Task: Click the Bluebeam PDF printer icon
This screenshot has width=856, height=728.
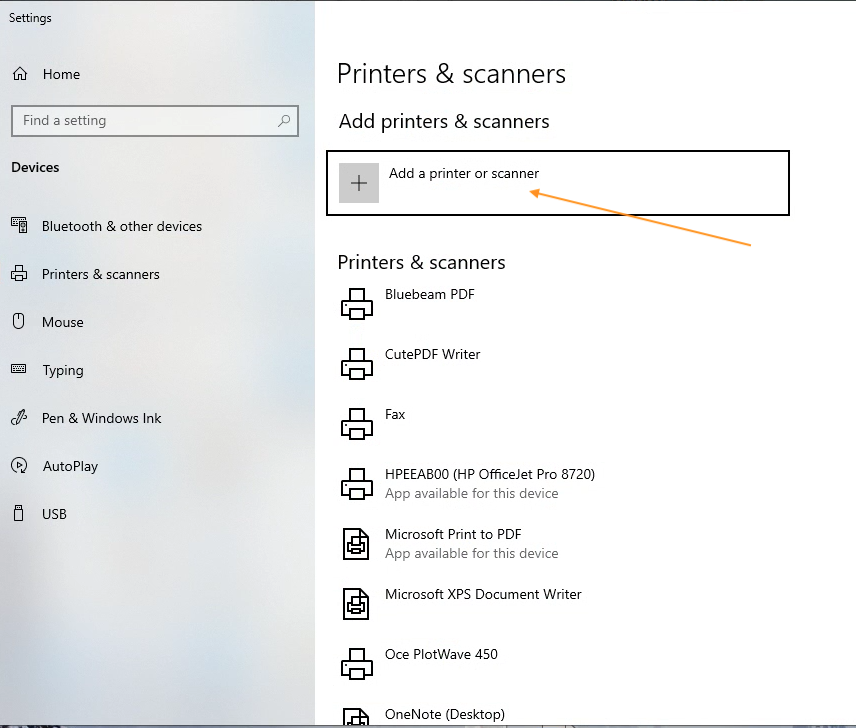Action: [x=357, y=303]
